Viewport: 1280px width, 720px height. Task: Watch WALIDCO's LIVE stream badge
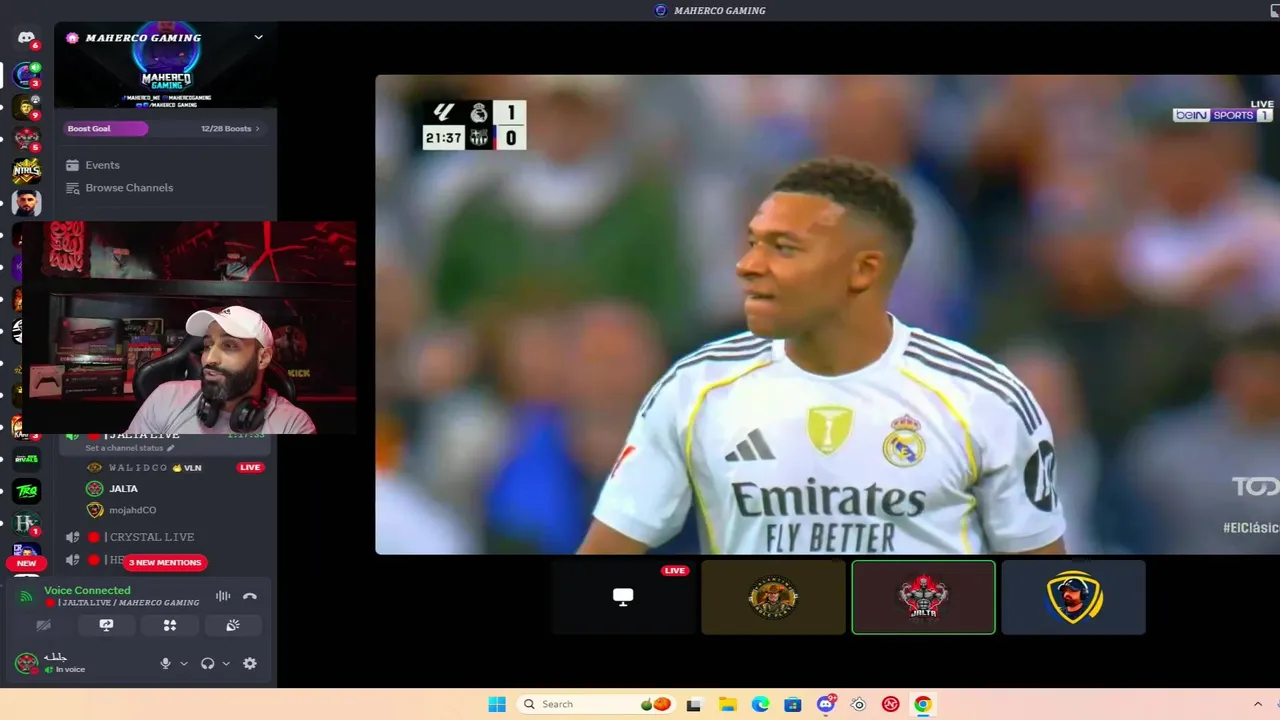click(250, 467)
